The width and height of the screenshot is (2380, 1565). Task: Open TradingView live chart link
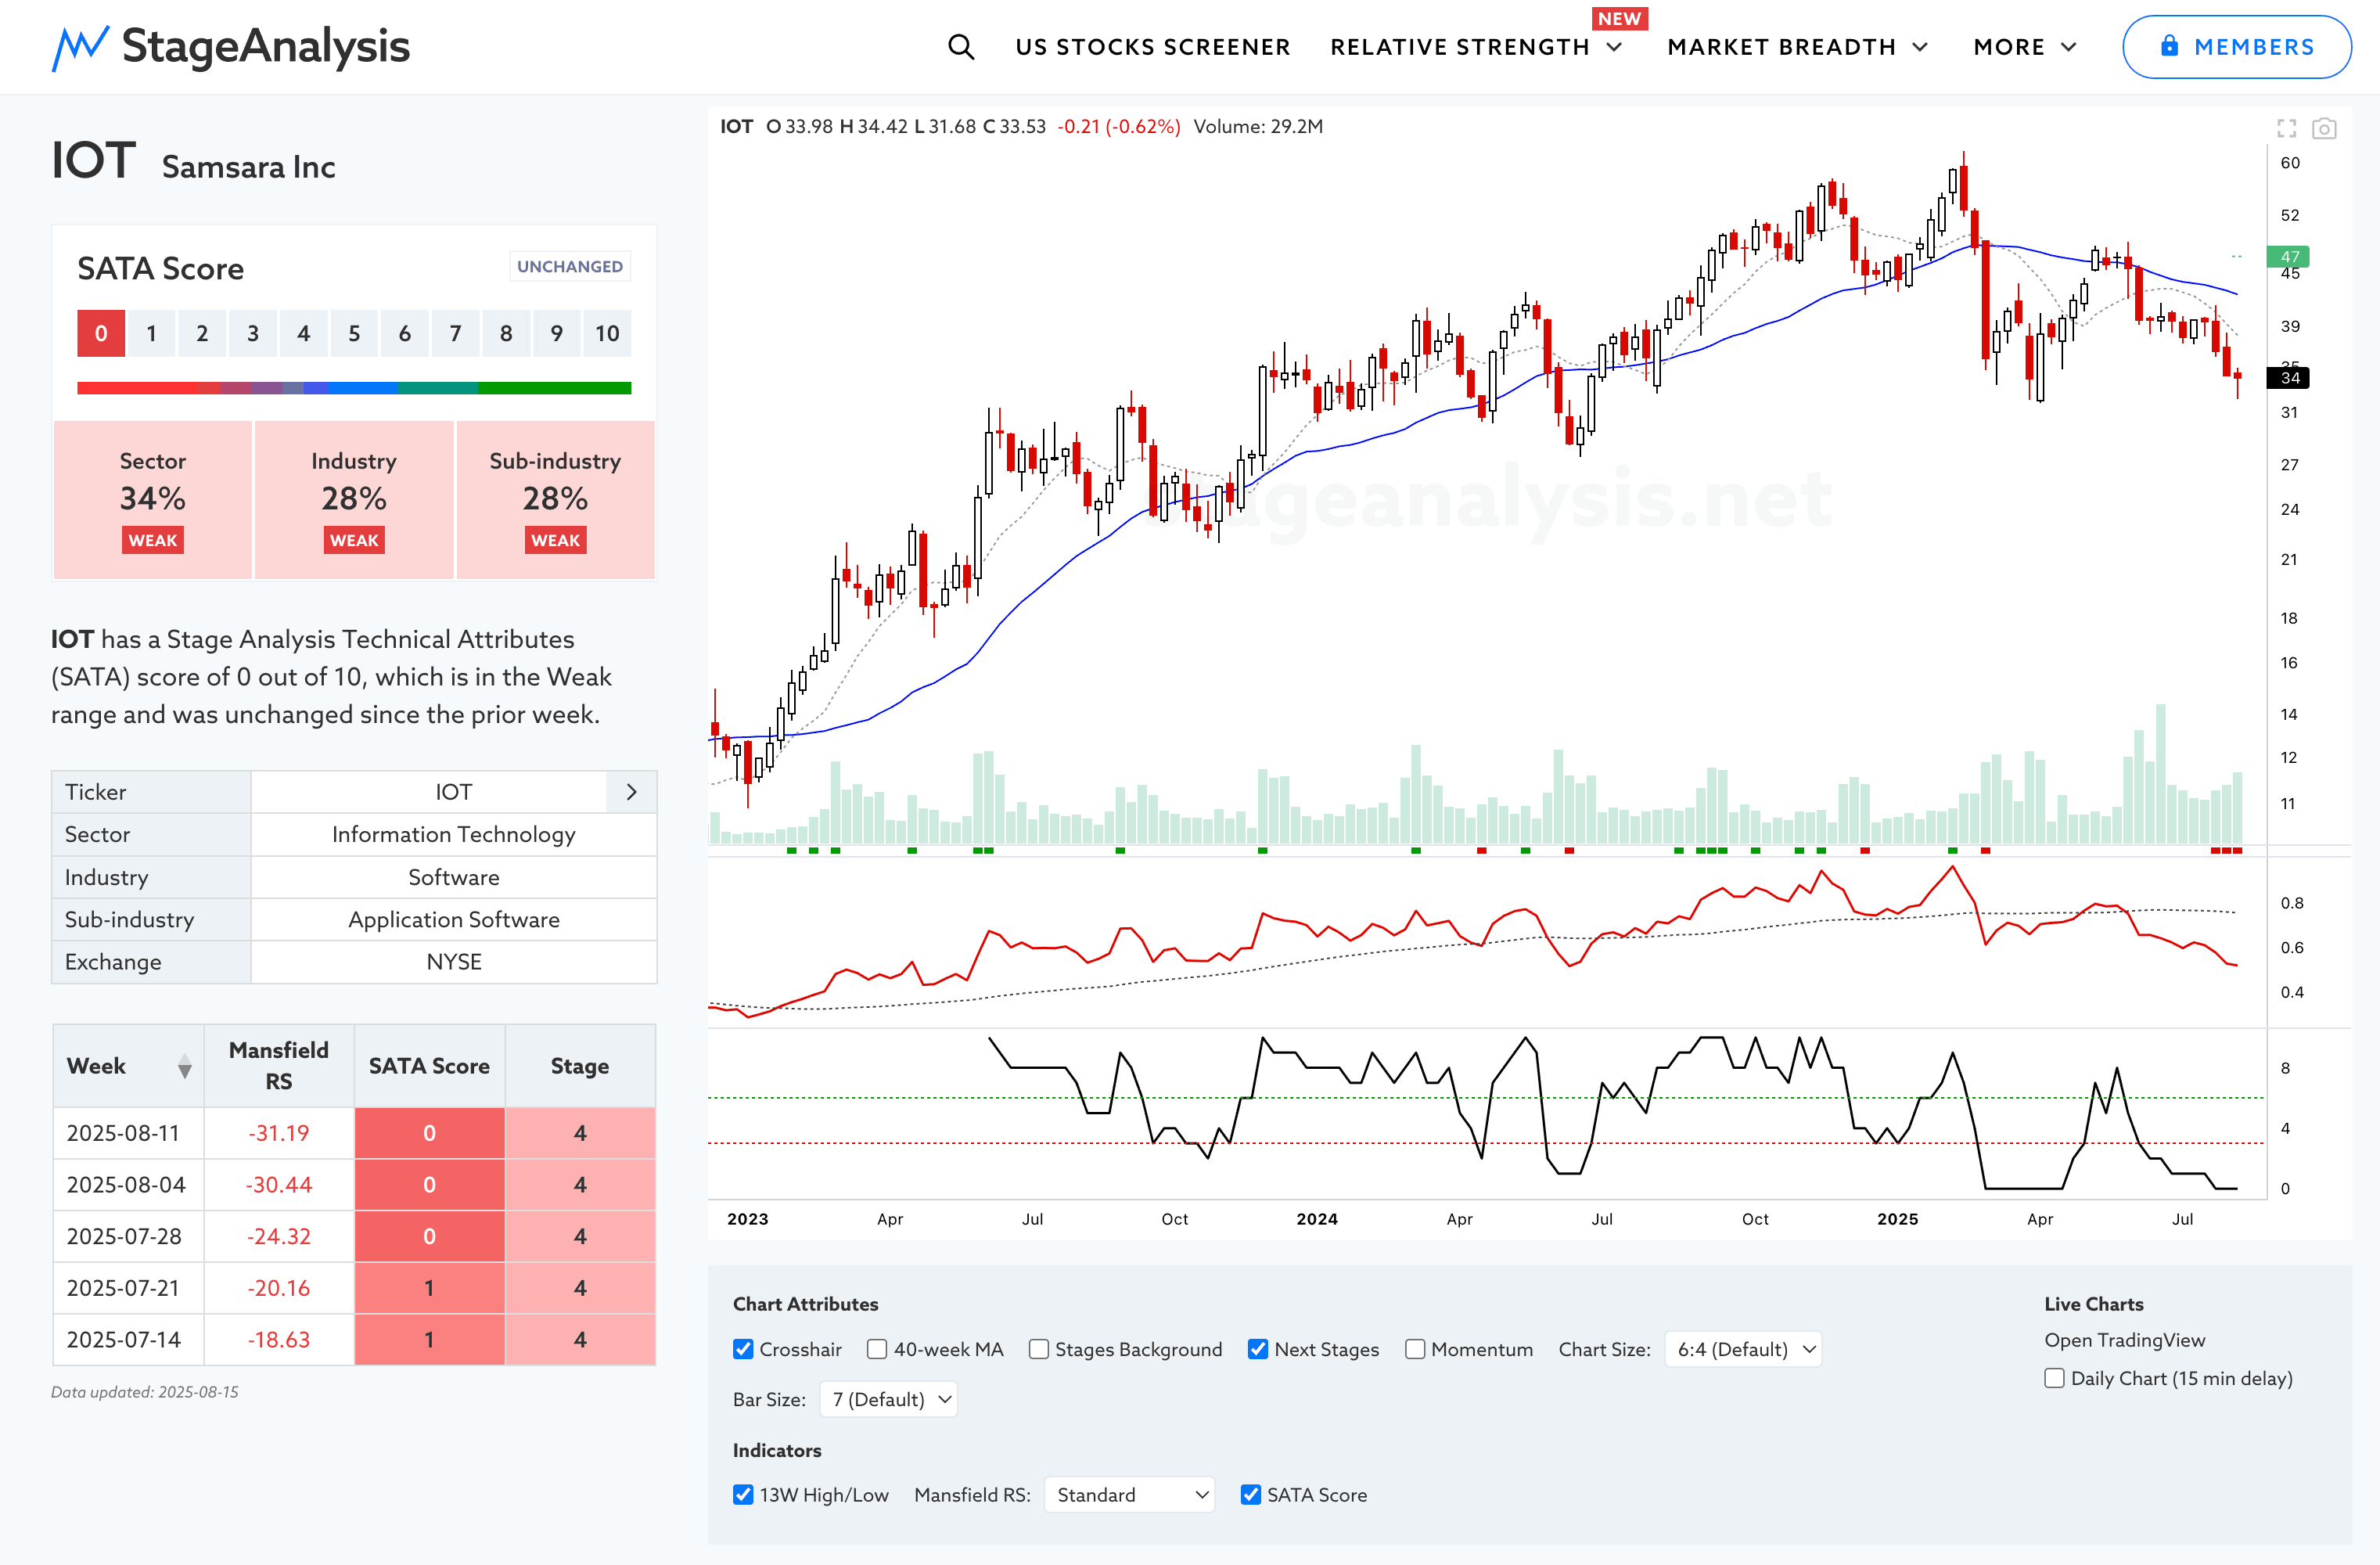coord(2124,1340)
